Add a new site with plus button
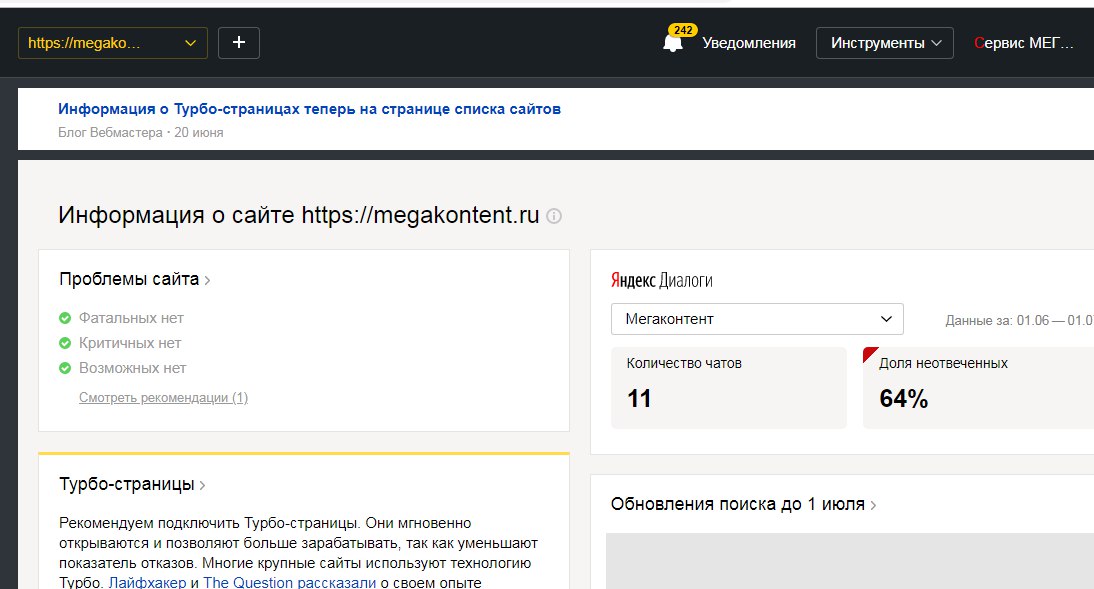This screenshot has height=589, width=1094. [239, 43]
